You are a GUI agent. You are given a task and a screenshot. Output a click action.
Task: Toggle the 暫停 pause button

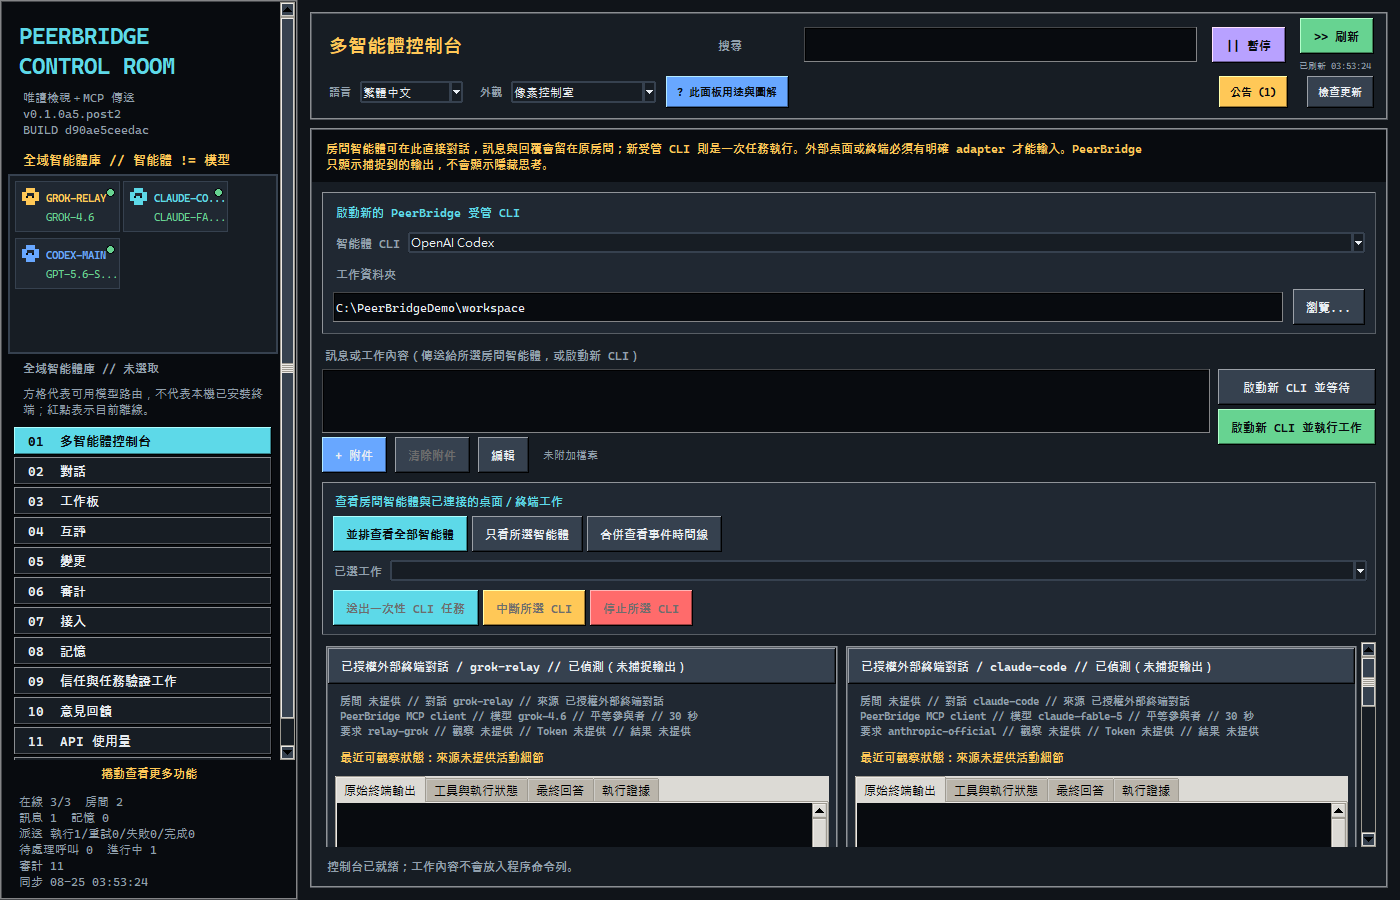[1248, 45]
